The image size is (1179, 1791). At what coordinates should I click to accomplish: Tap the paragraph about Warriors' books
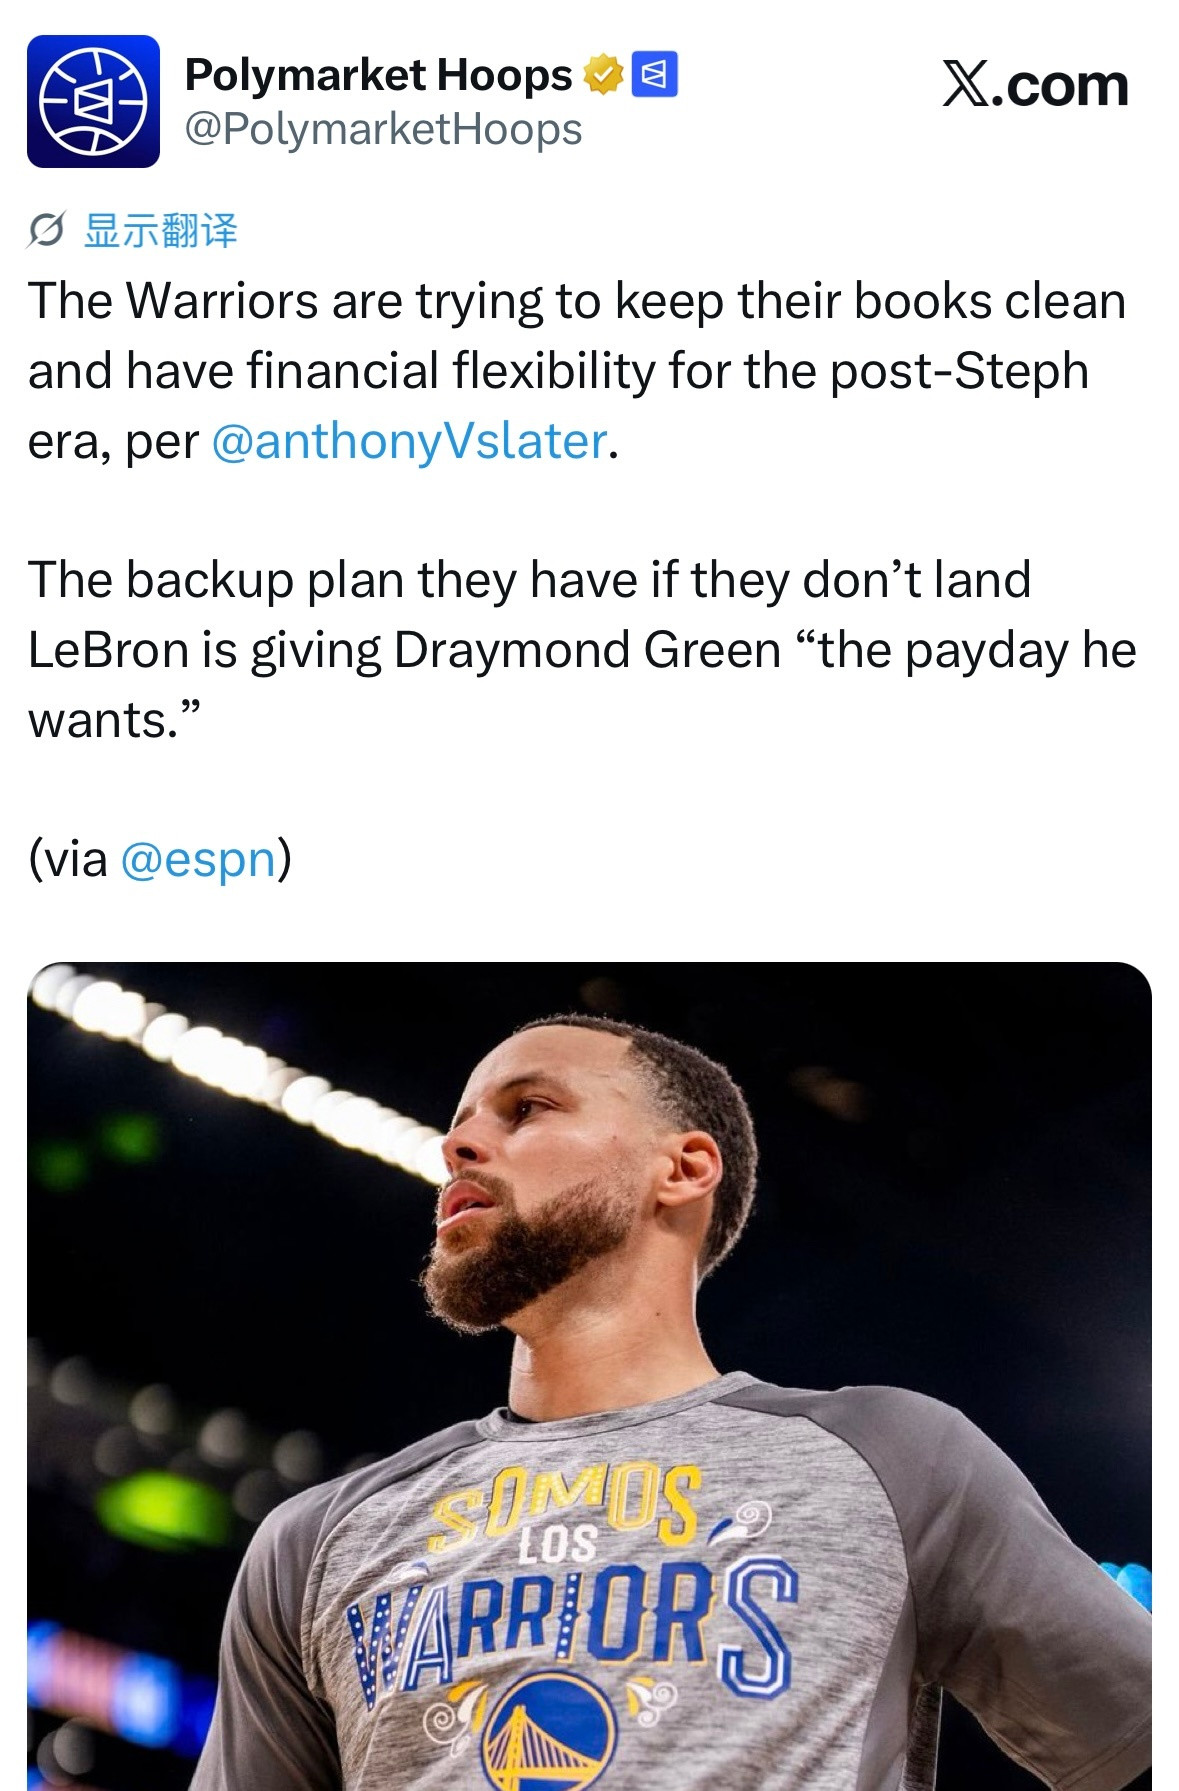(578, 371)
